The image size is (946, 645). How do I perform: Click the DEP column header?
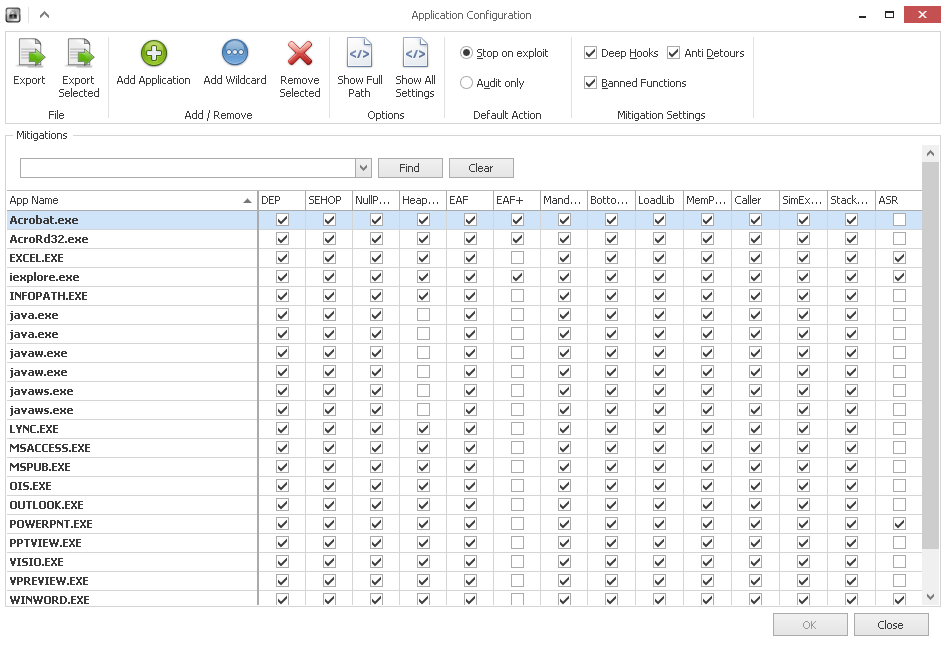281,200
